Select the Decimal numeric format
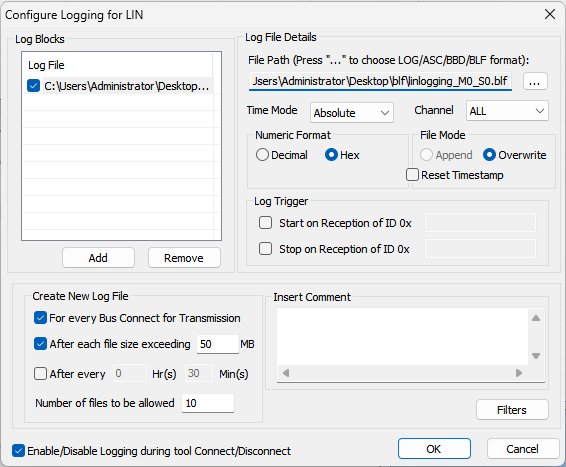The height and width of the screenshot is (467, 566). pyautogui.click(x=262, y=155)
